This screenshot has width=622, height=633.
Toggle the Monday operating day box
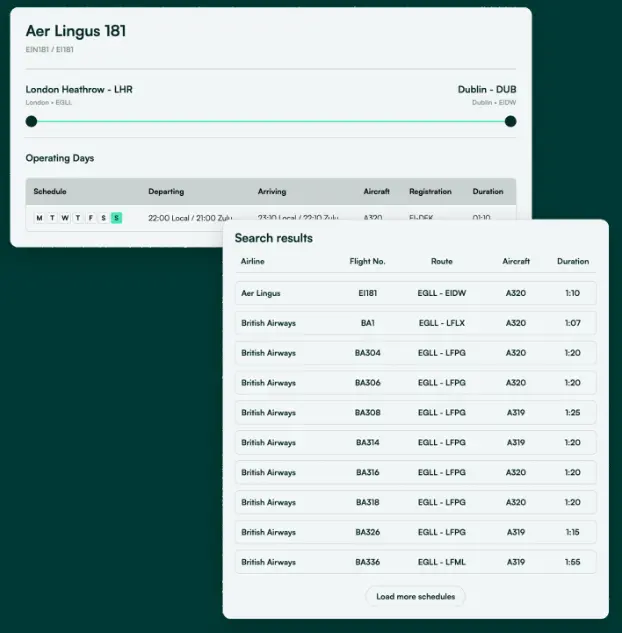pos(39,218)
